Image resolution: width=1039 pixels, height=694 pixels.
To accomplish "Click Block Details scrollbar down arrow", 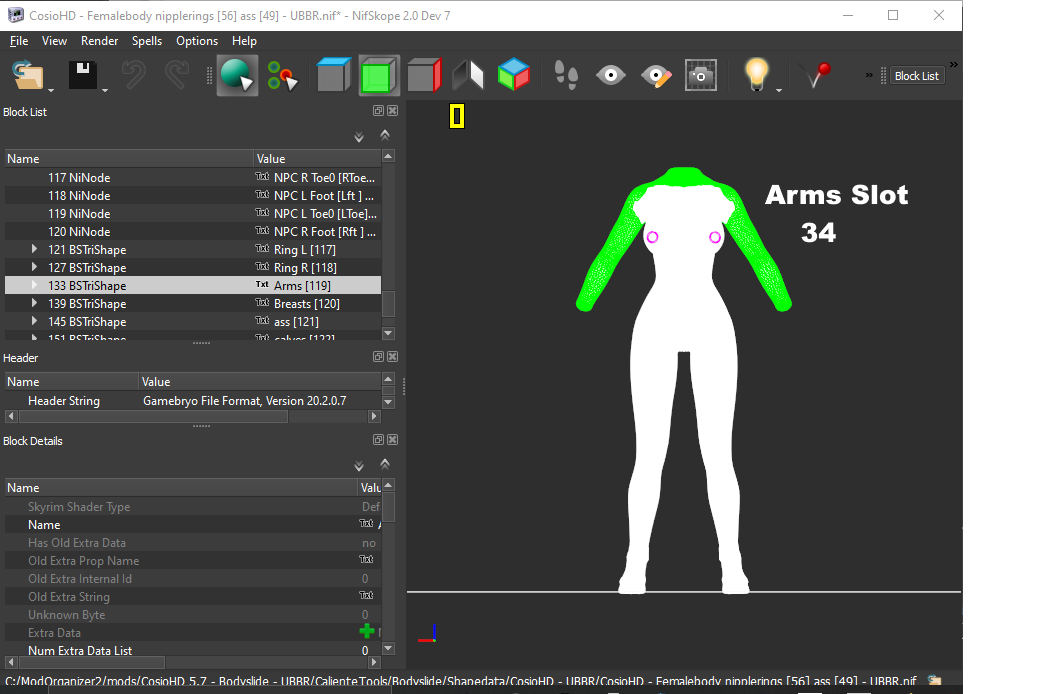I will click(x=388, y=649).
